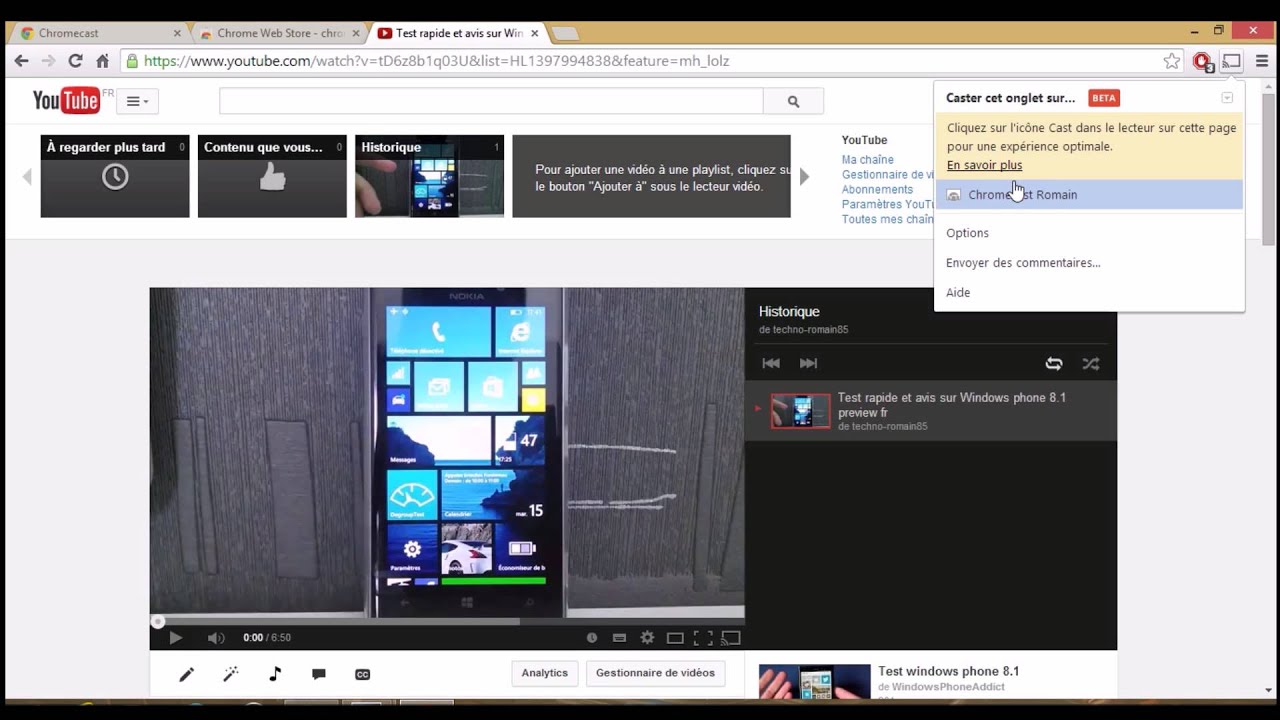
Task: Click the Watch Later clock icon
Action: tap(592, 637)
